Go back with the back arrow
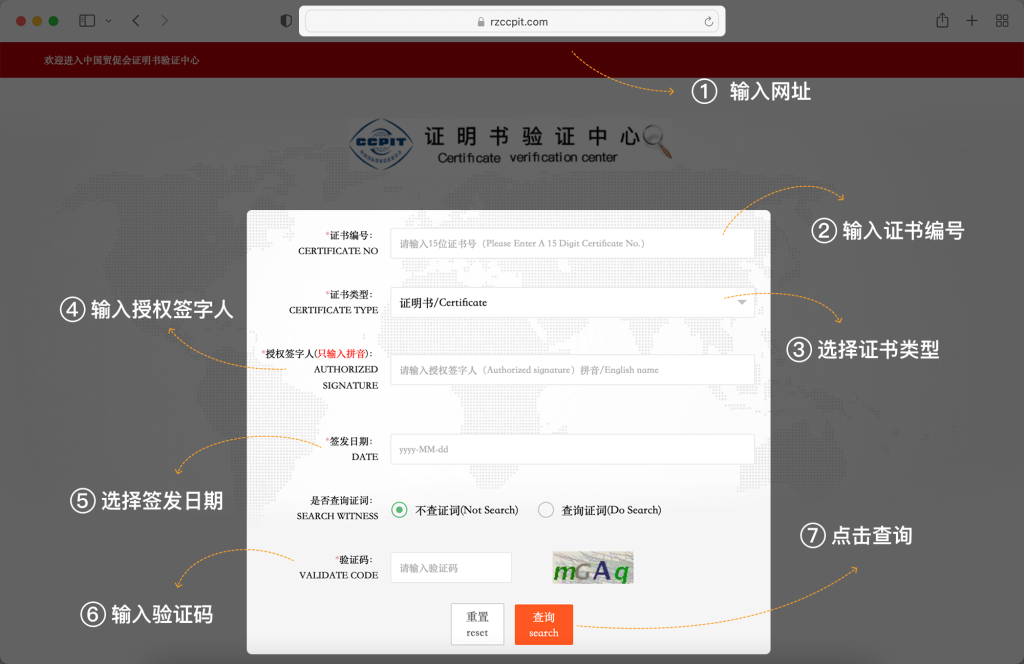The image size is (1024, 664). coord(136,21)
